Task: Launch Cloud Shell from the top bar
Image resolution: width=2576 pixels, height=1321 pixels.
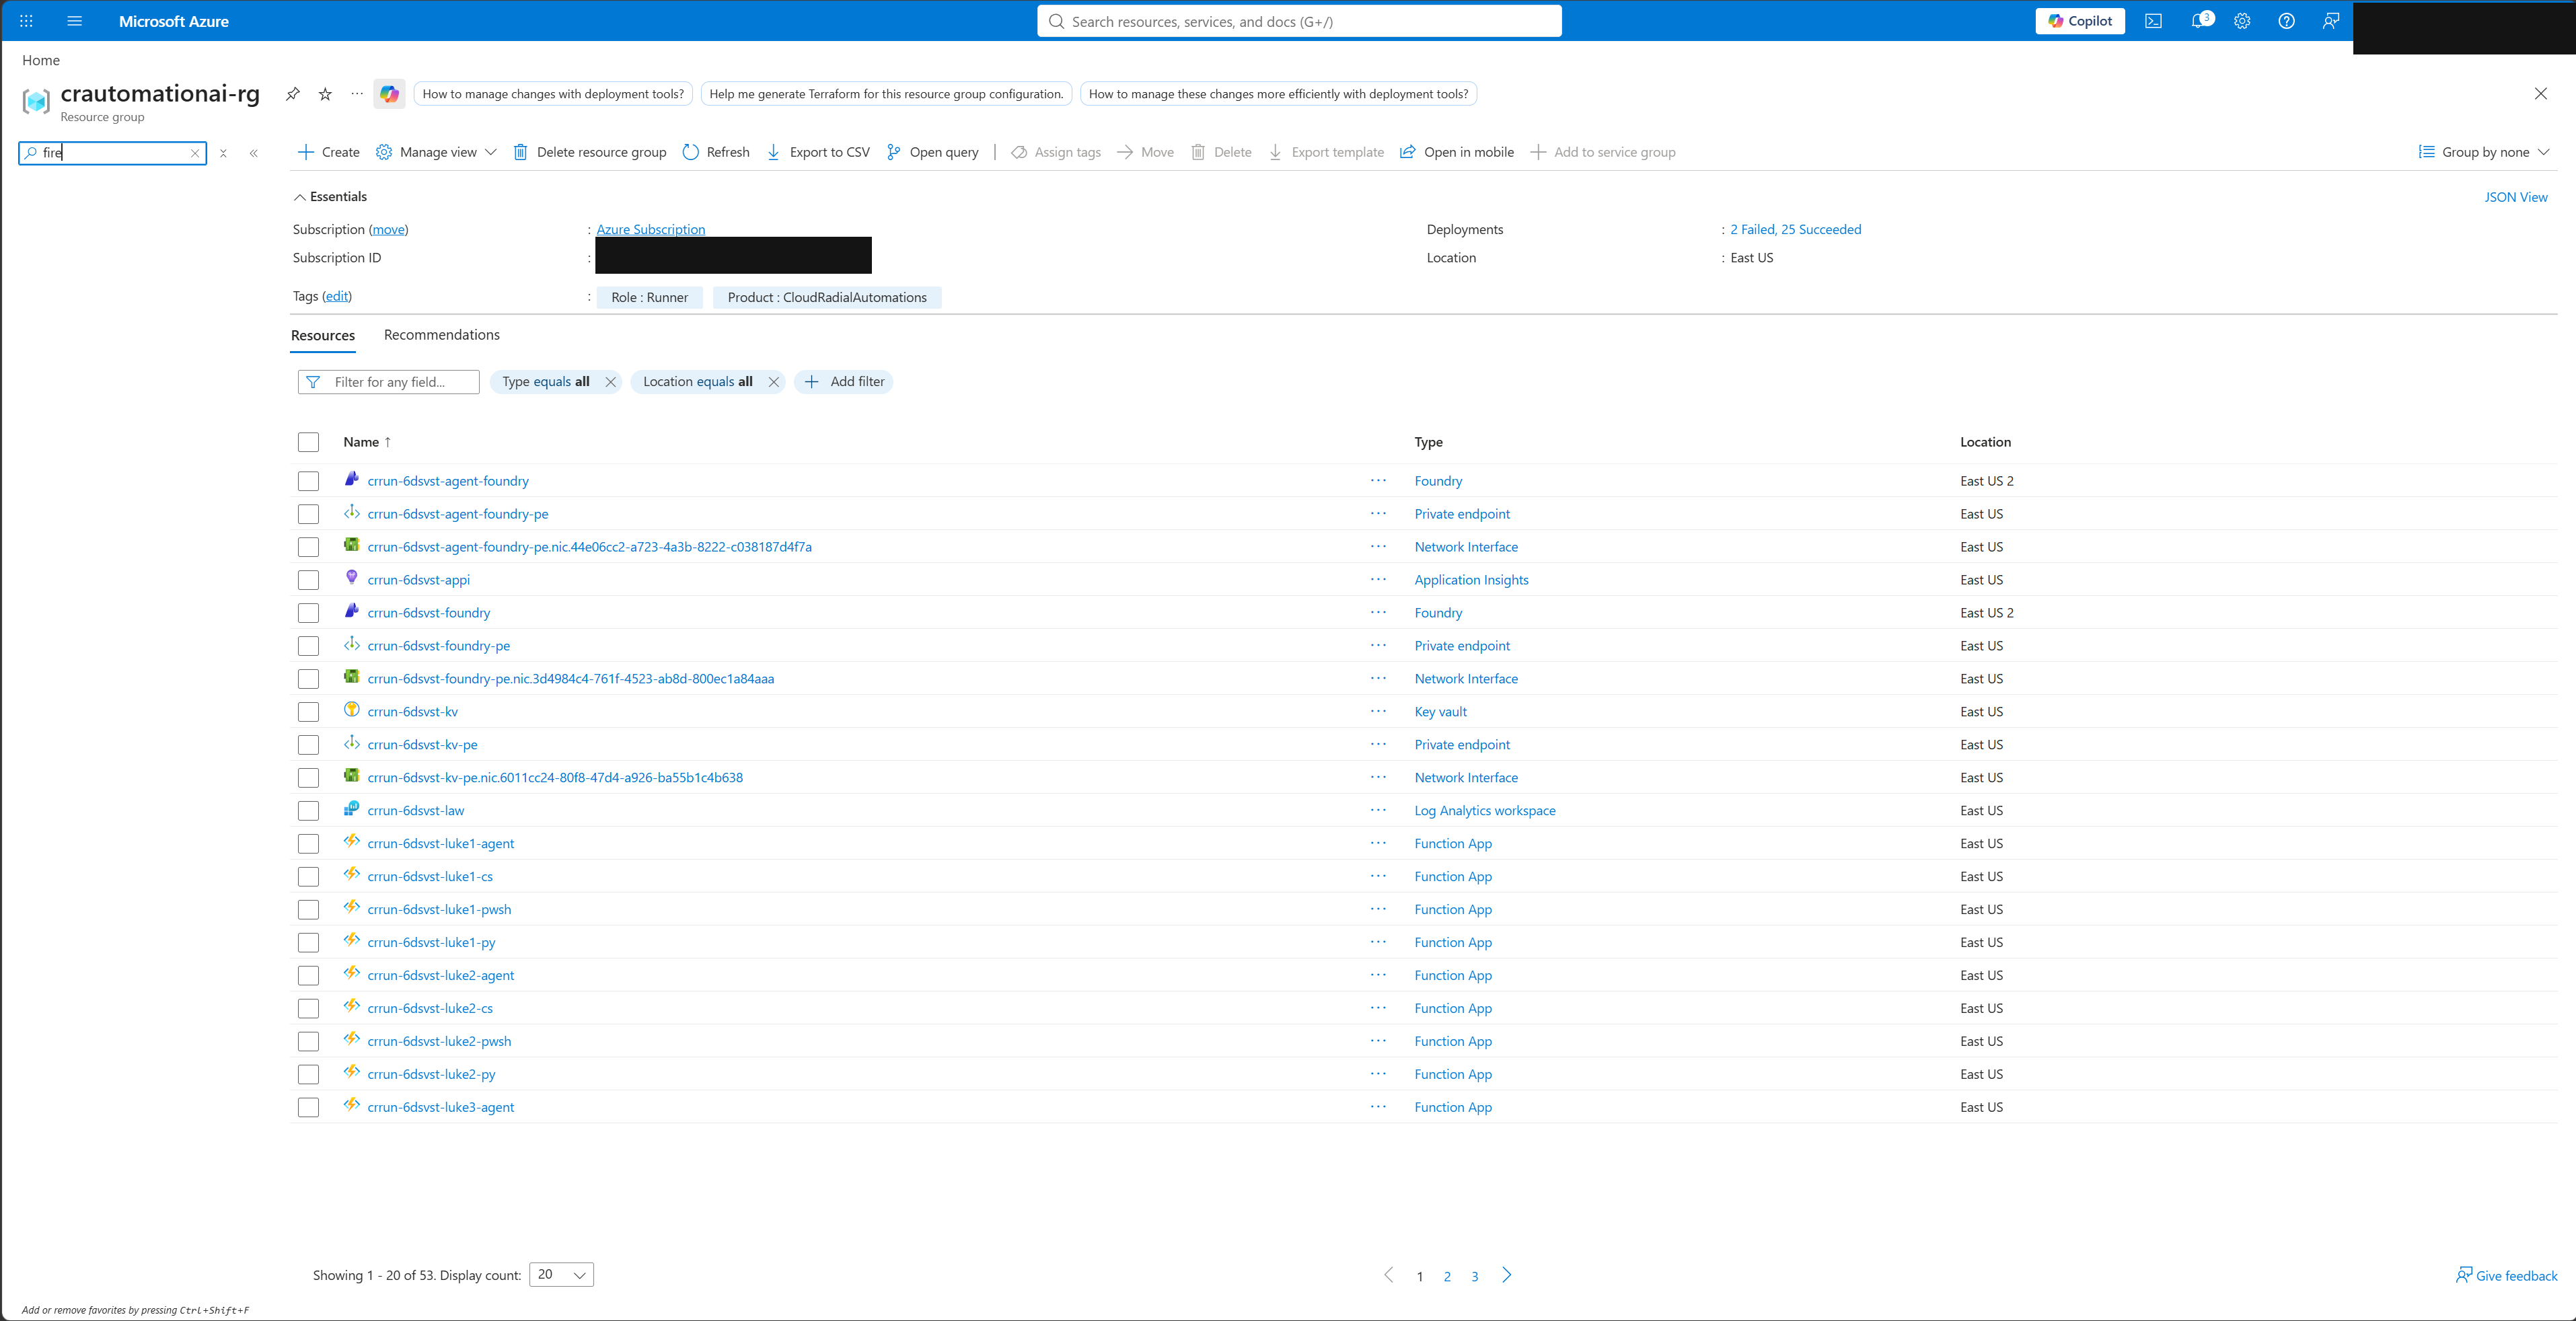Action: 2153,21
